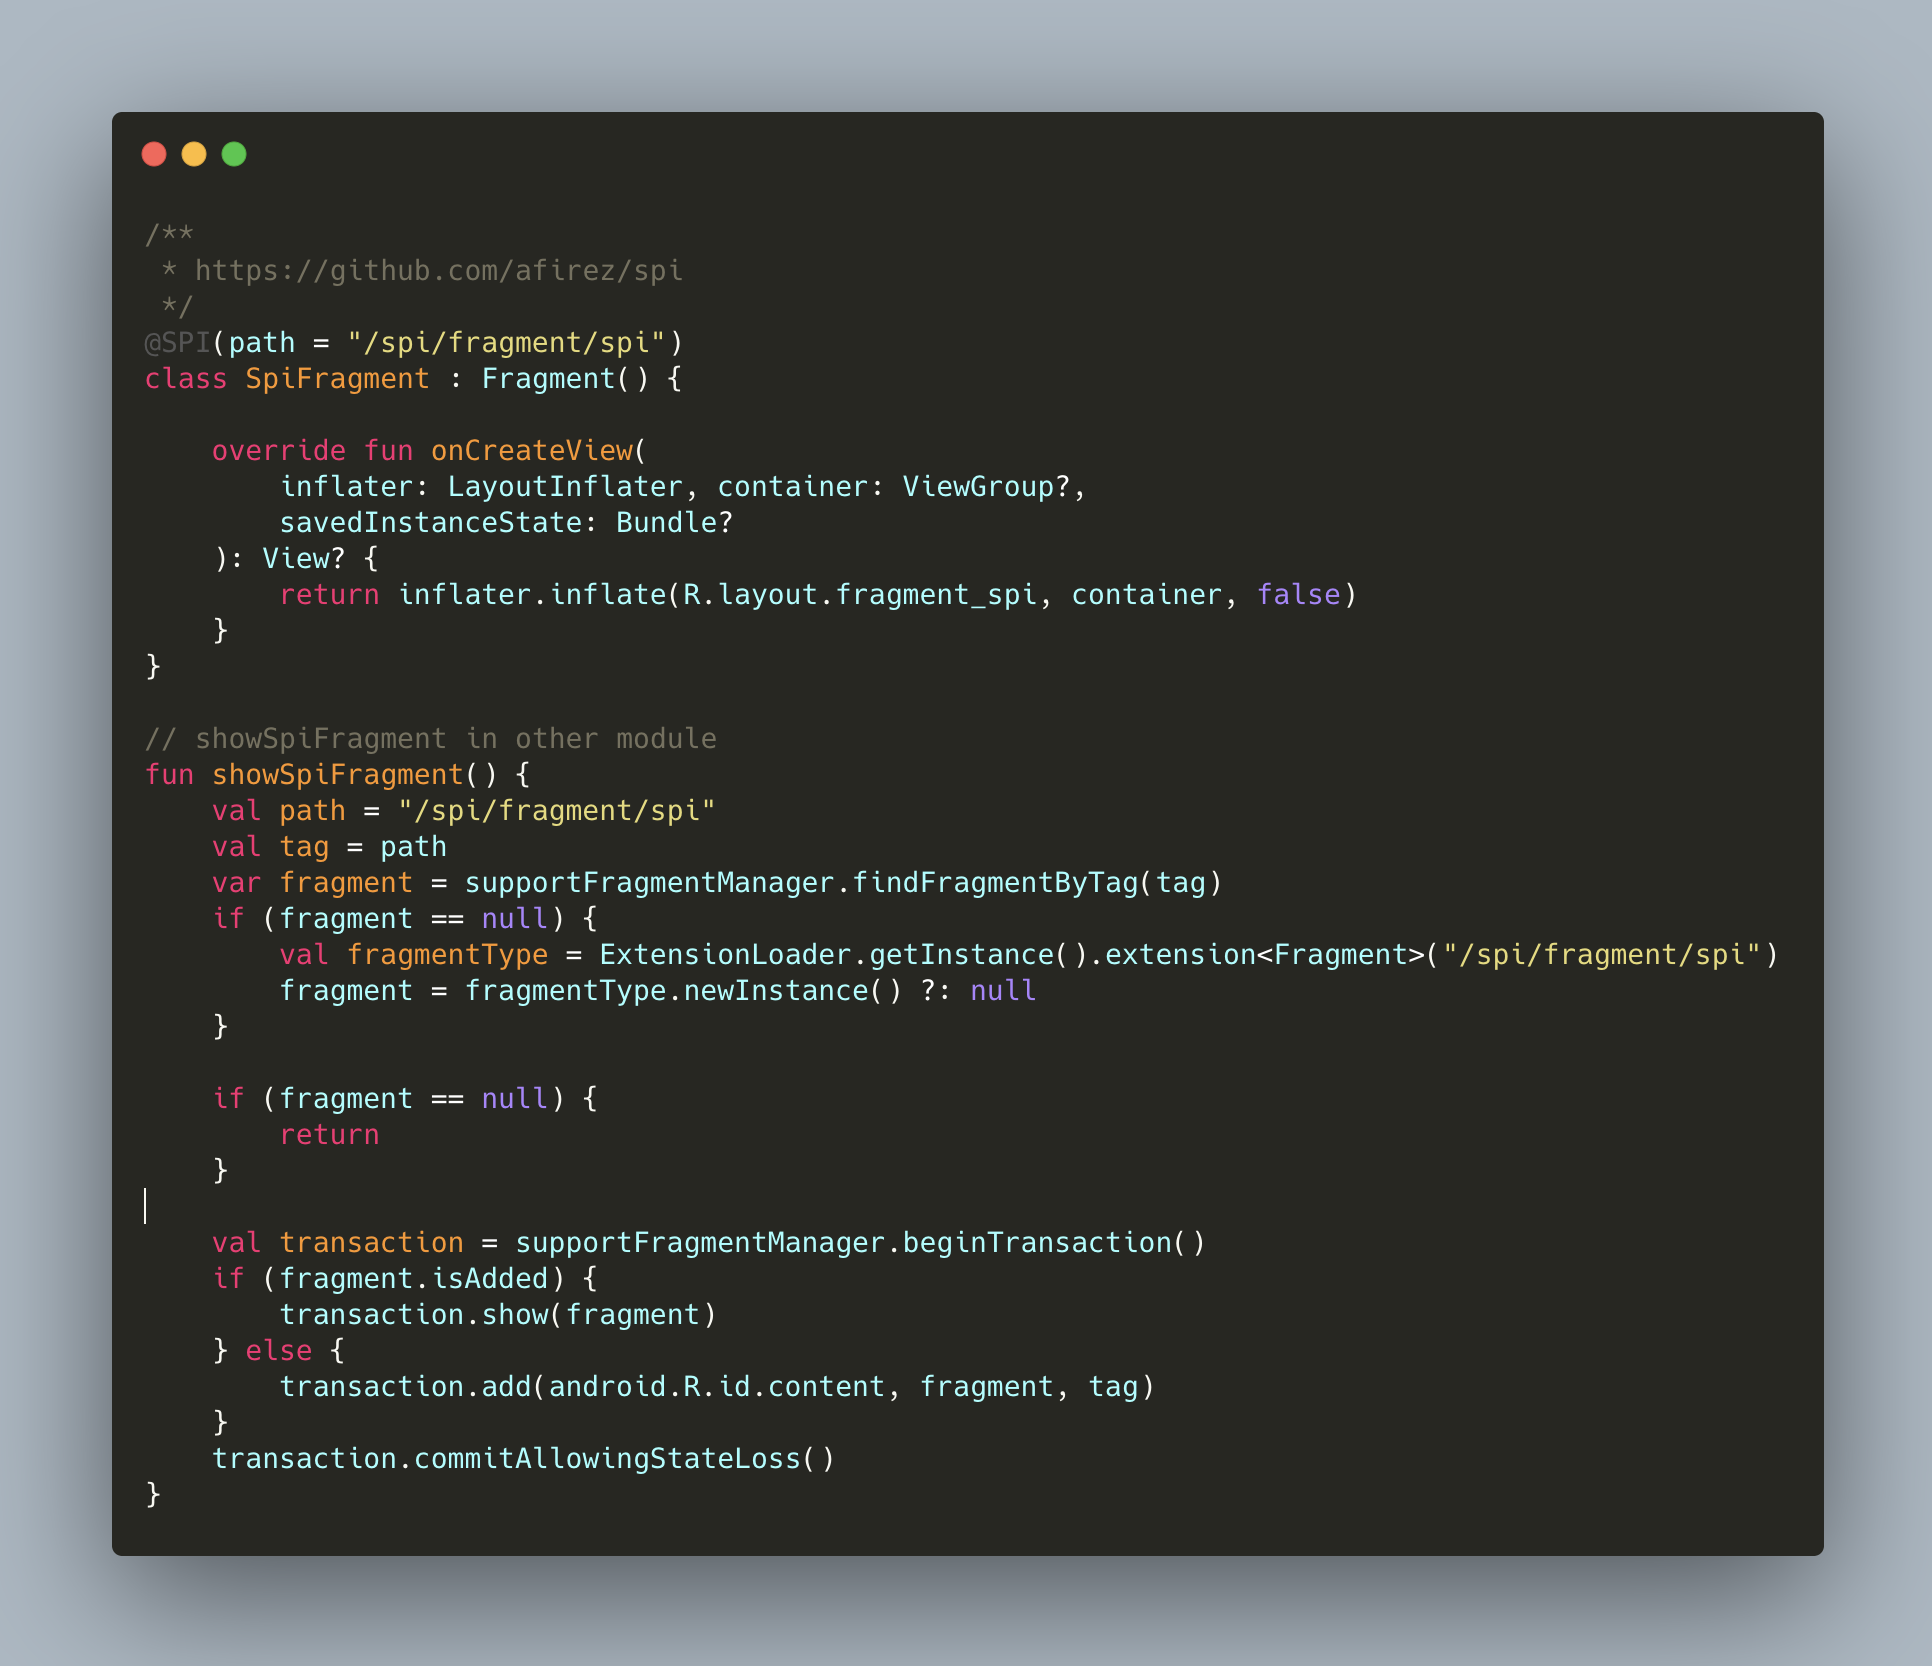Click the LayoutInflater type
This screenshot has width=1932, height=1666.
coord(565,487)
